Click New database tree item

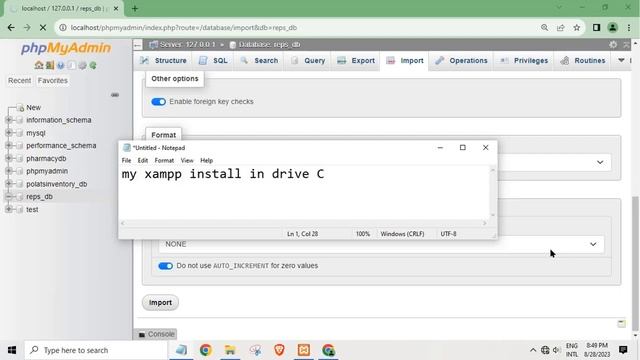(x=33, y=107)
